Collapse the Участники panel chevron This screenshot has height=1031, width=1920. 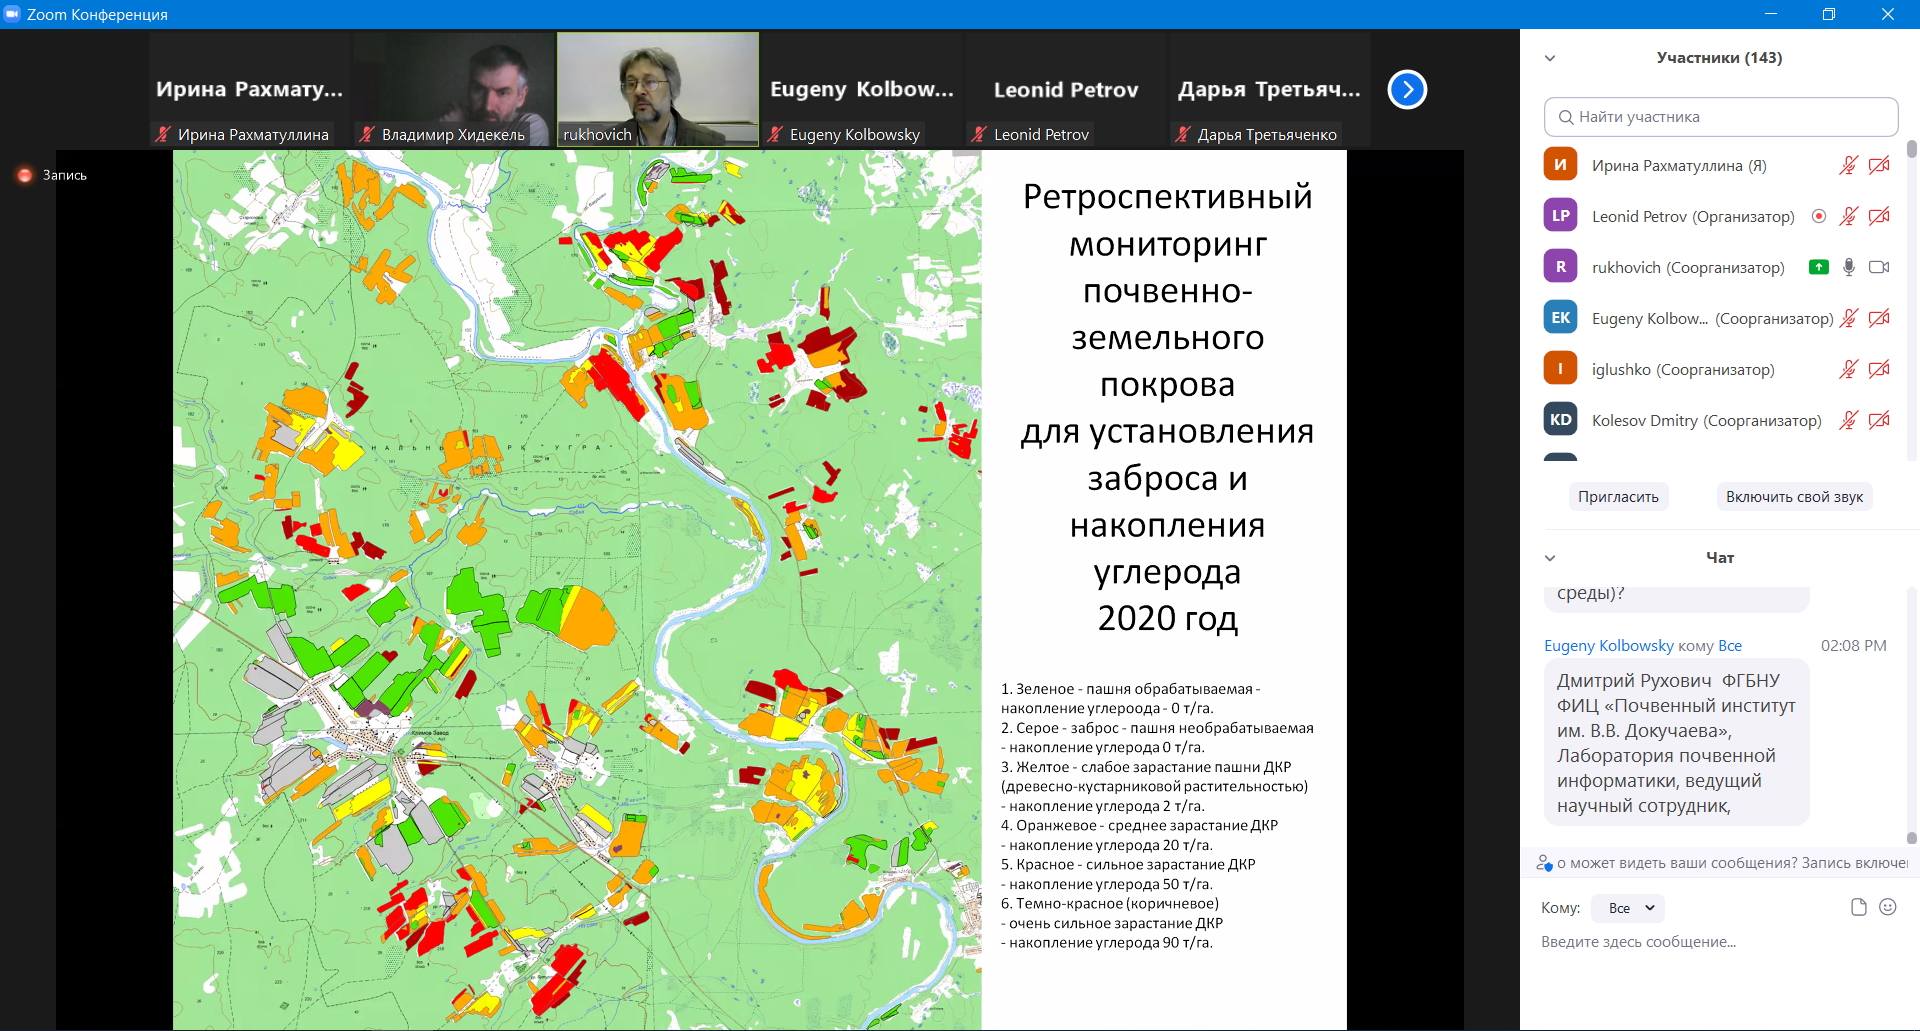(x=1550, y=58)
